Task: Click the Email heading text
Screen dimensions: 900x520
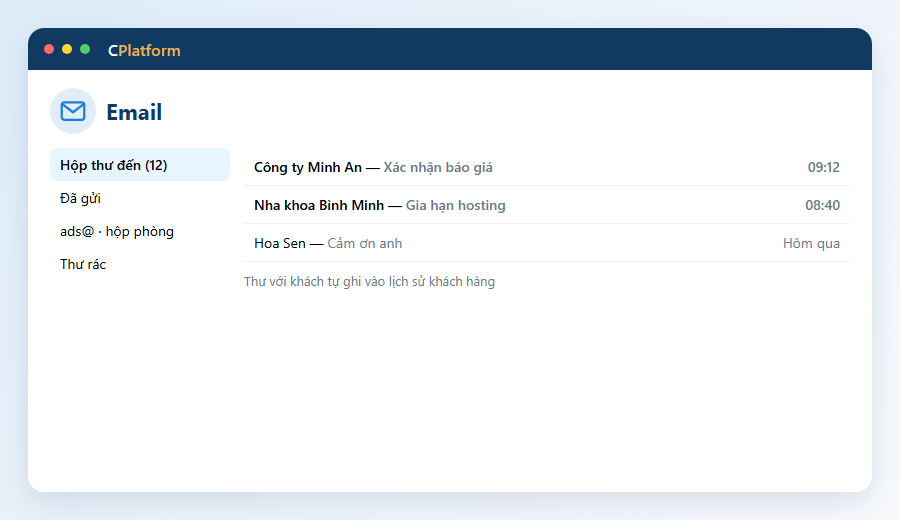Action: [134, 112]
